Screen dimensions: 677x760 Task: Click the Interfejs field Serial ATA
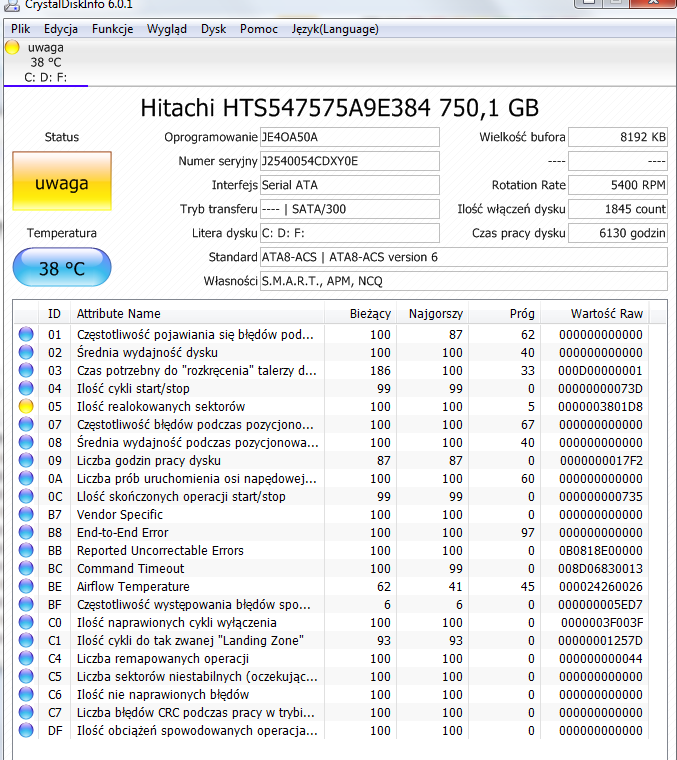(x=349, y=185)
